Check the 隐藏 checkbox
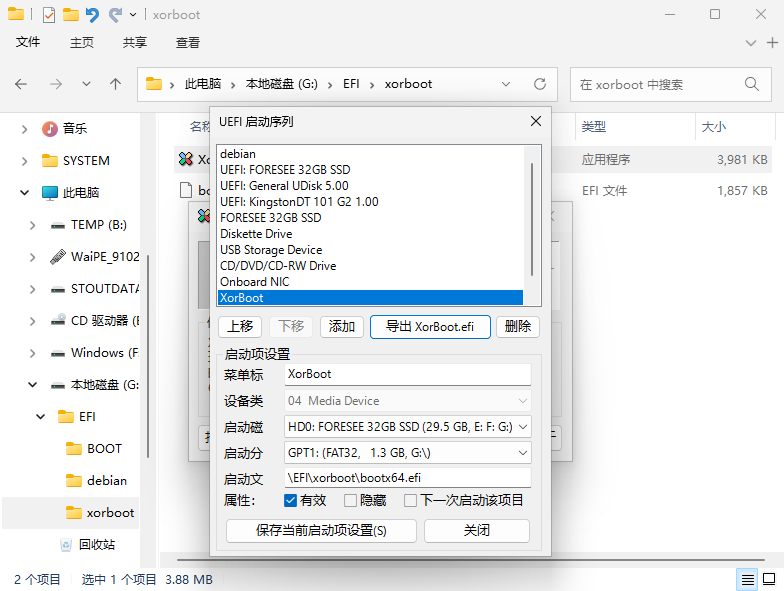 (350, 500)
